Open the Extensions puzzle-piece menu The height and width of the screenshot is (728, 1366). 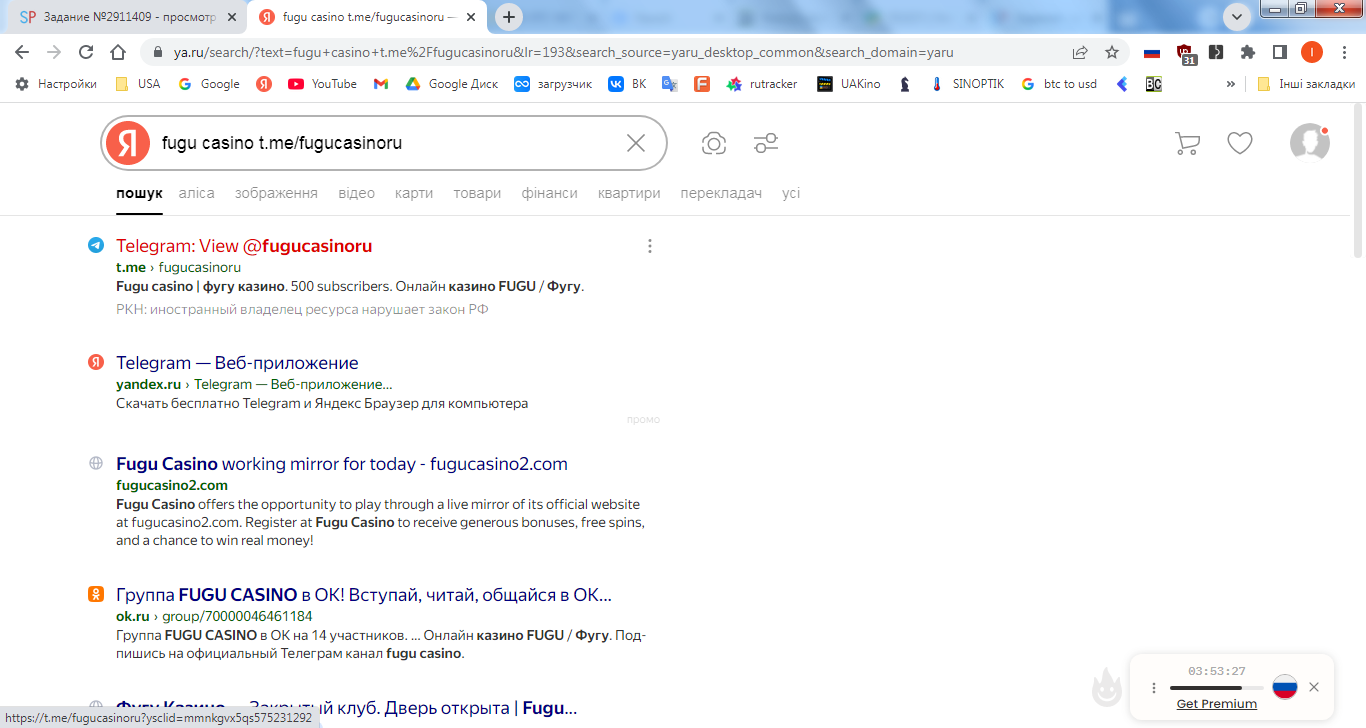point(1248,52)
